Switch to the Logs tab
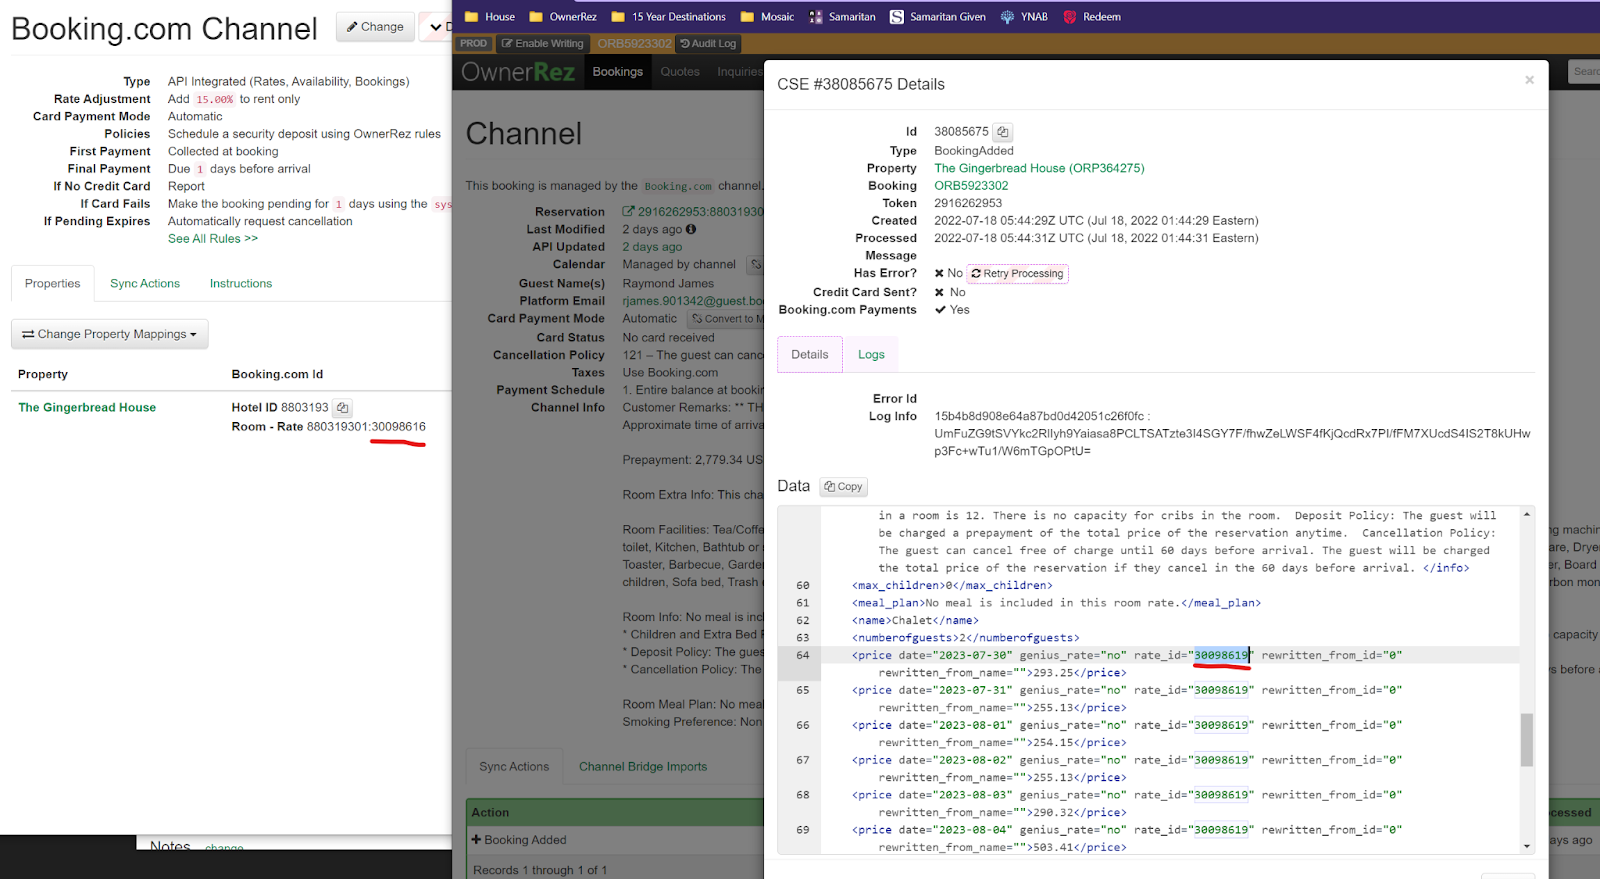 tap(871, 355)
